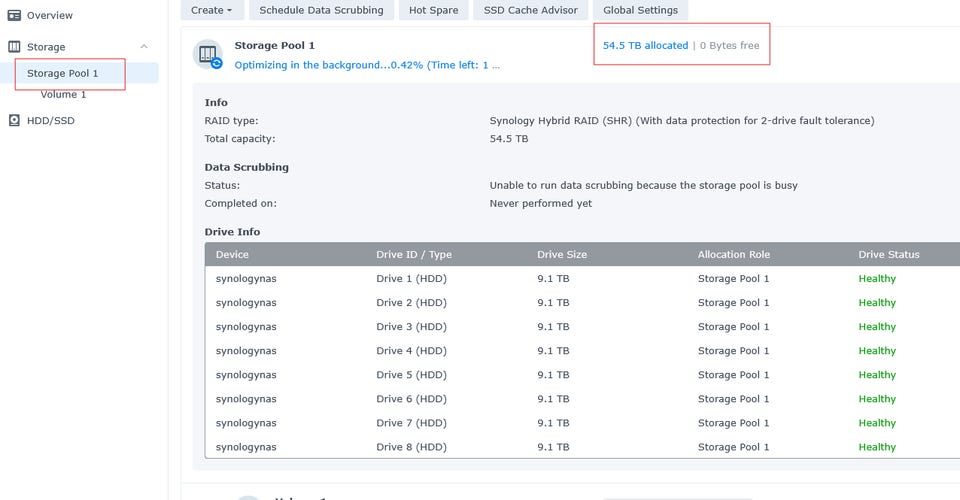Click 9.1 TB size of Drive 2

pos(553,302)
